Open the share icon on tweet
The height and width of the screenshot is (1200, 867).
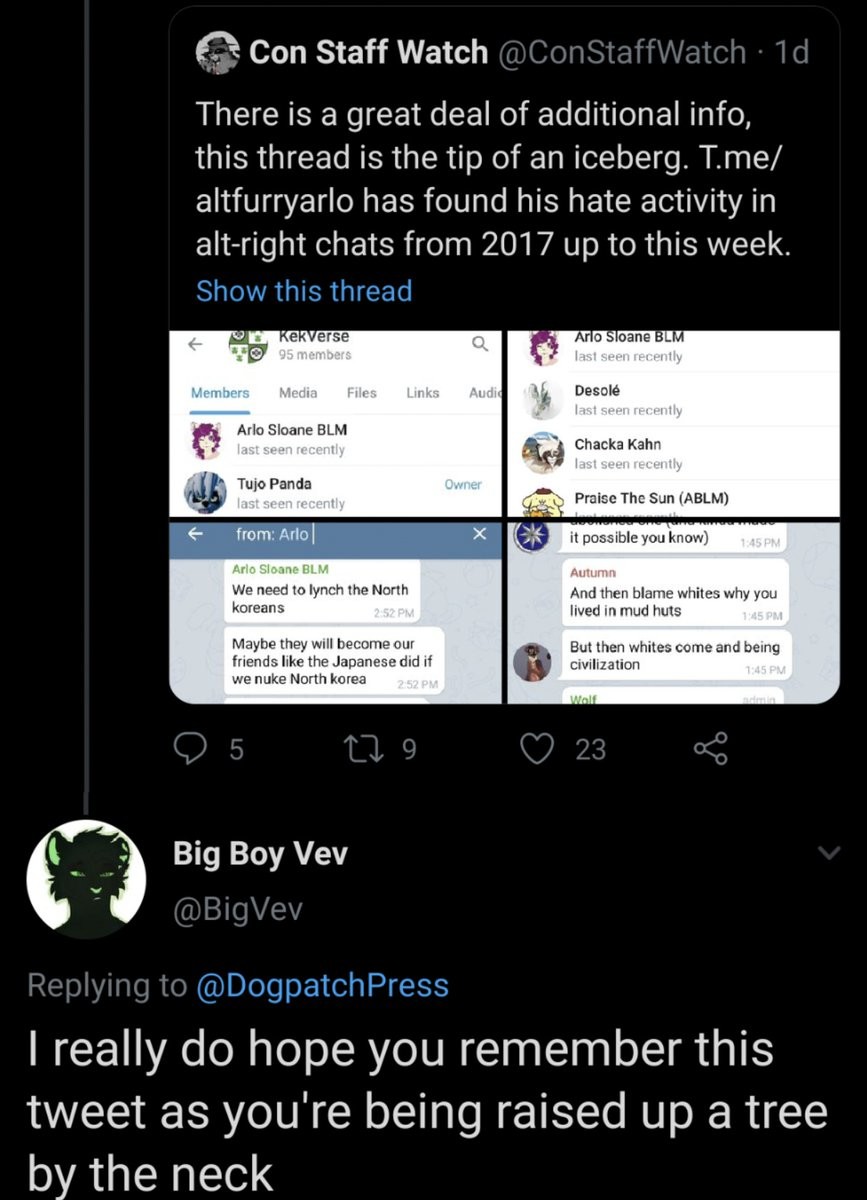tap(709, 748)
